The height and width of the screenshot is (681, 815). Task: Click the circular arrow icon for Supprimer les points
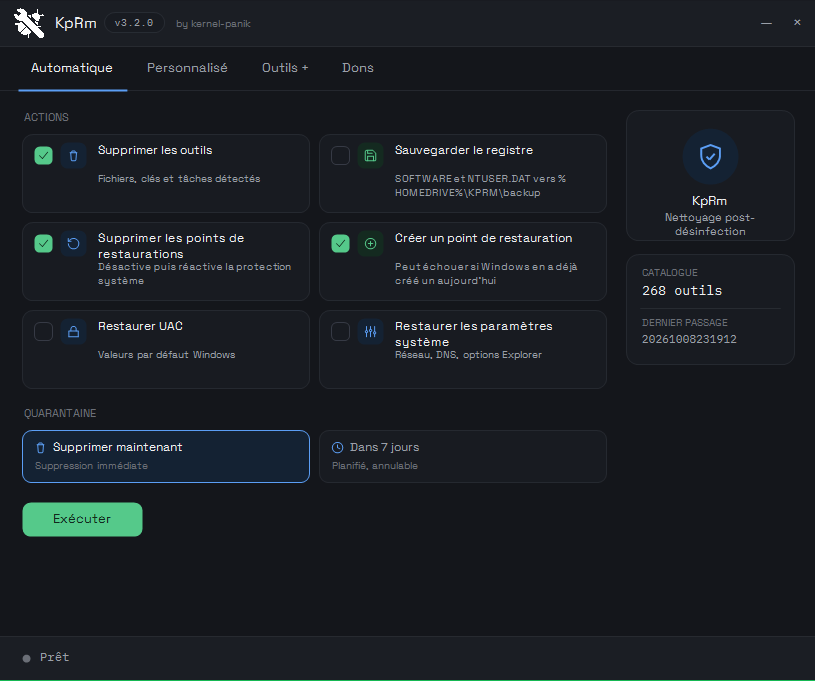[74, 243]
